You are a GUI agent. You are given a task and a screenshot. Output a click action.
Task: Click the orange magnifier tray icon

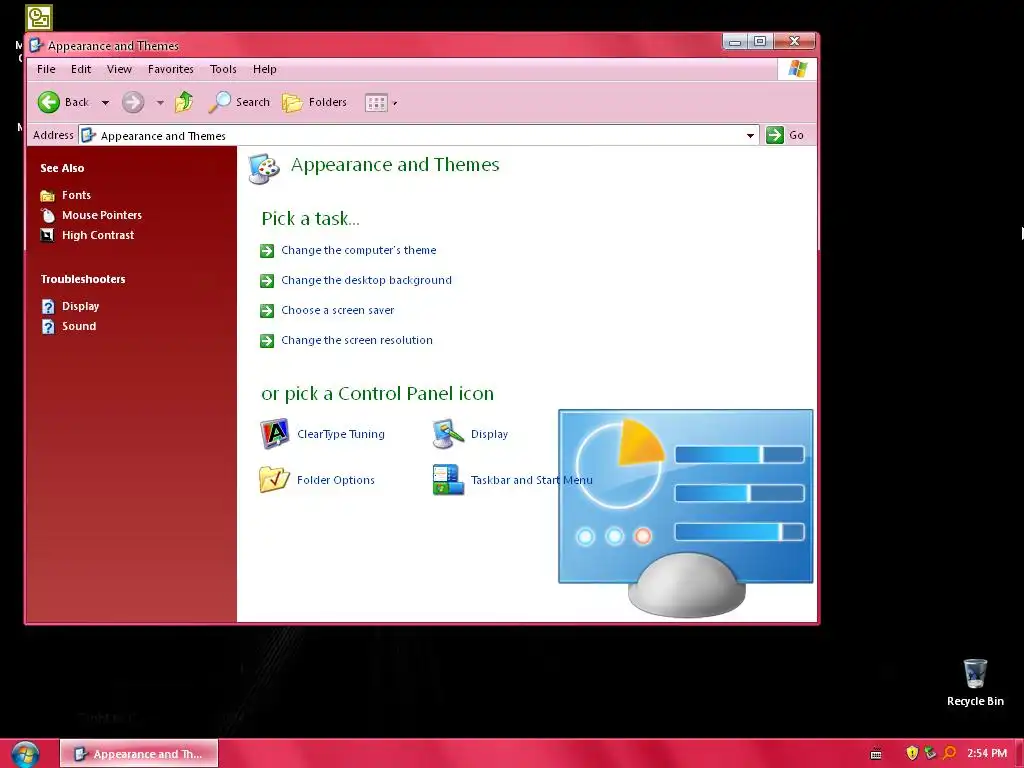point(950,753)
